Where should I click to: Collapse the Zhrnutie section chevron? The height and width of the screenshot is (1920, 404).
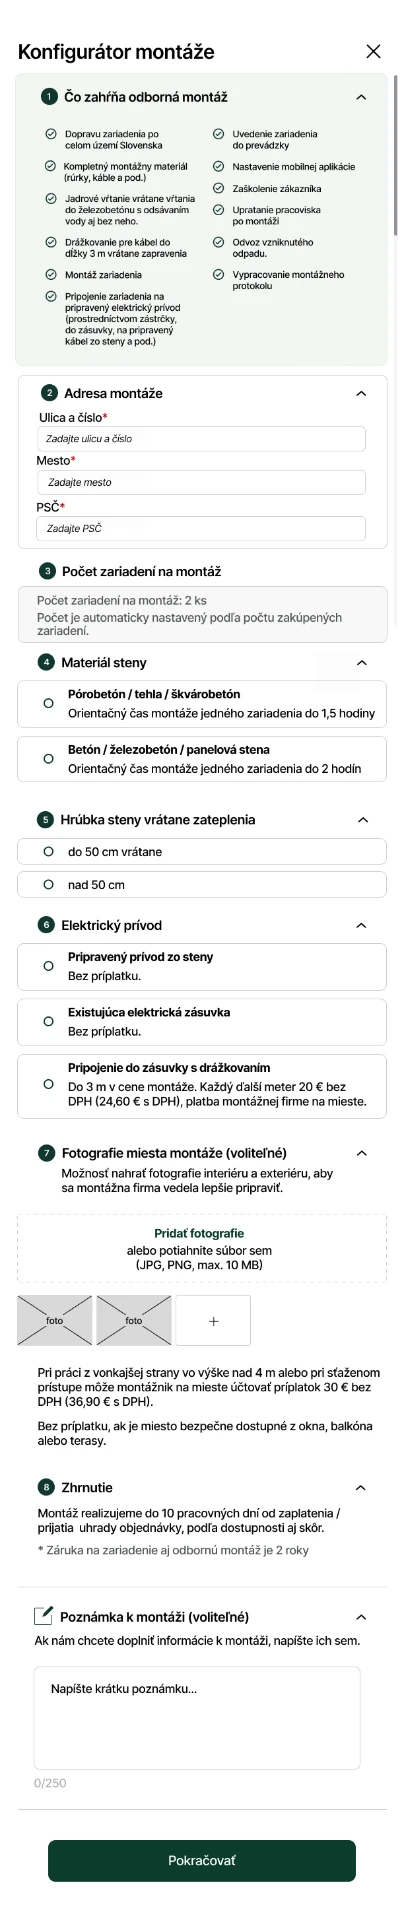tap(362, 1488)
